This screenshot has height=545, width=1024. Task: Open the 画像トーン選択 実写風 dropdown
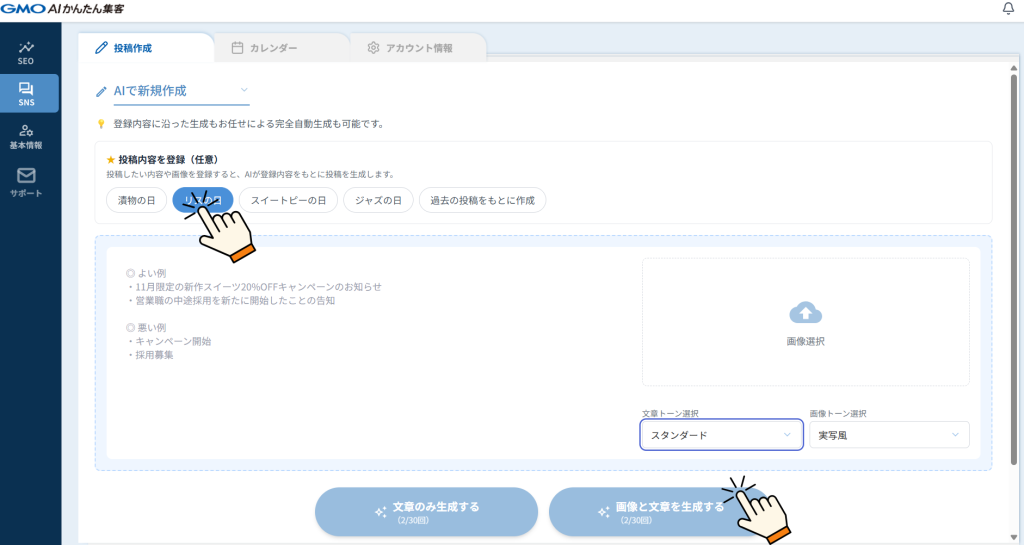click(x=889, y=435)
